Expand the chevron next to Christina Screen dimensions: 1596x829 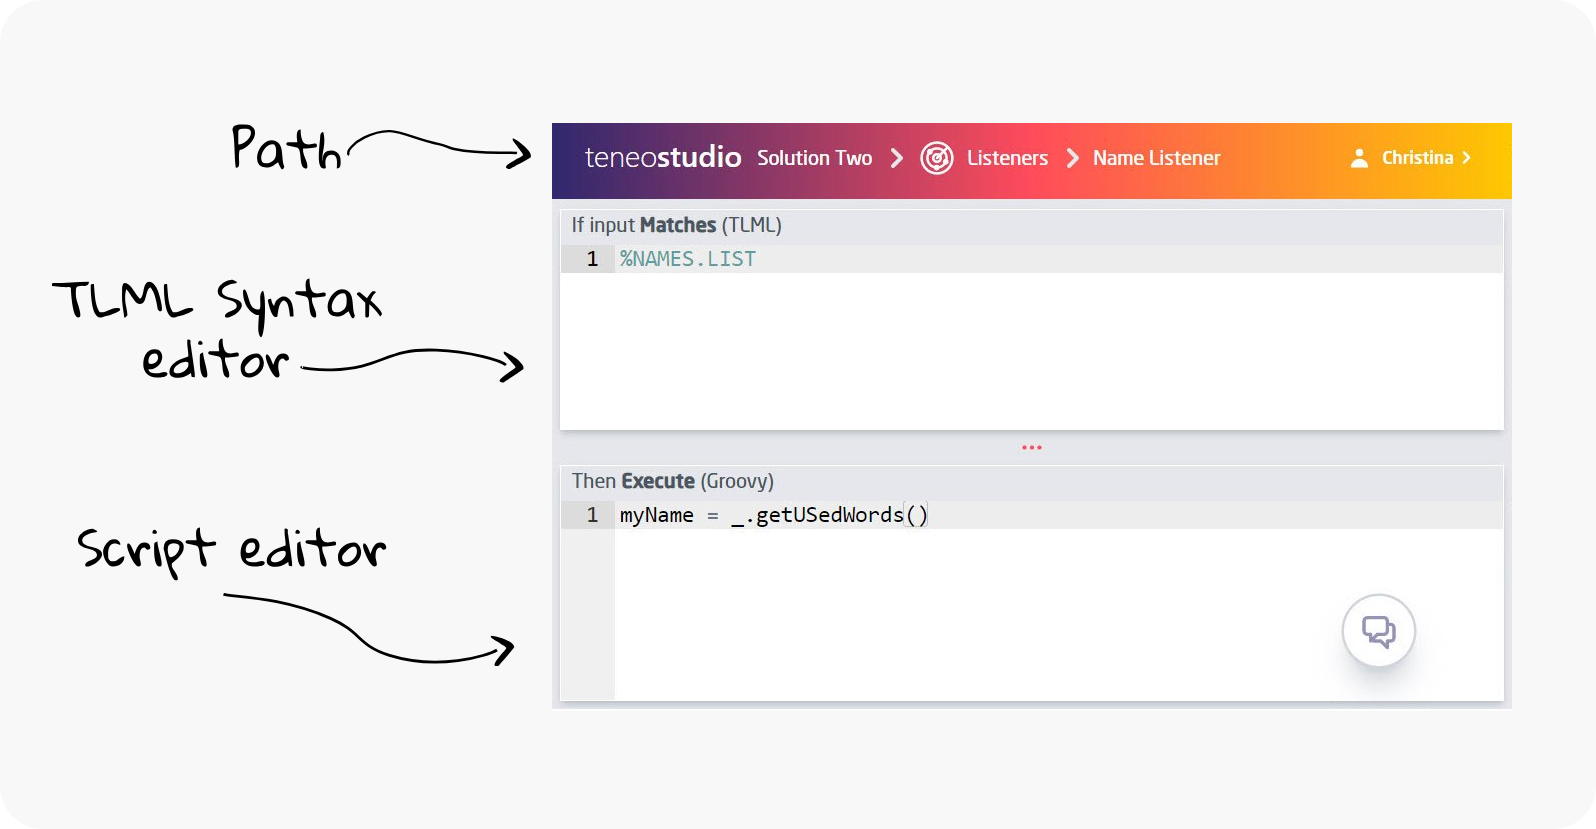point(1467,158)
